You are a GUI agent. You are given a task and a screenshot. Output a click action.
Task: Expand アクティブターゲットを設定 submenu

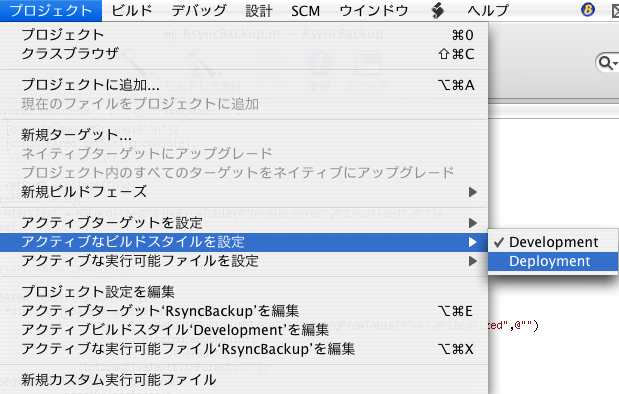tap(244, 223)
